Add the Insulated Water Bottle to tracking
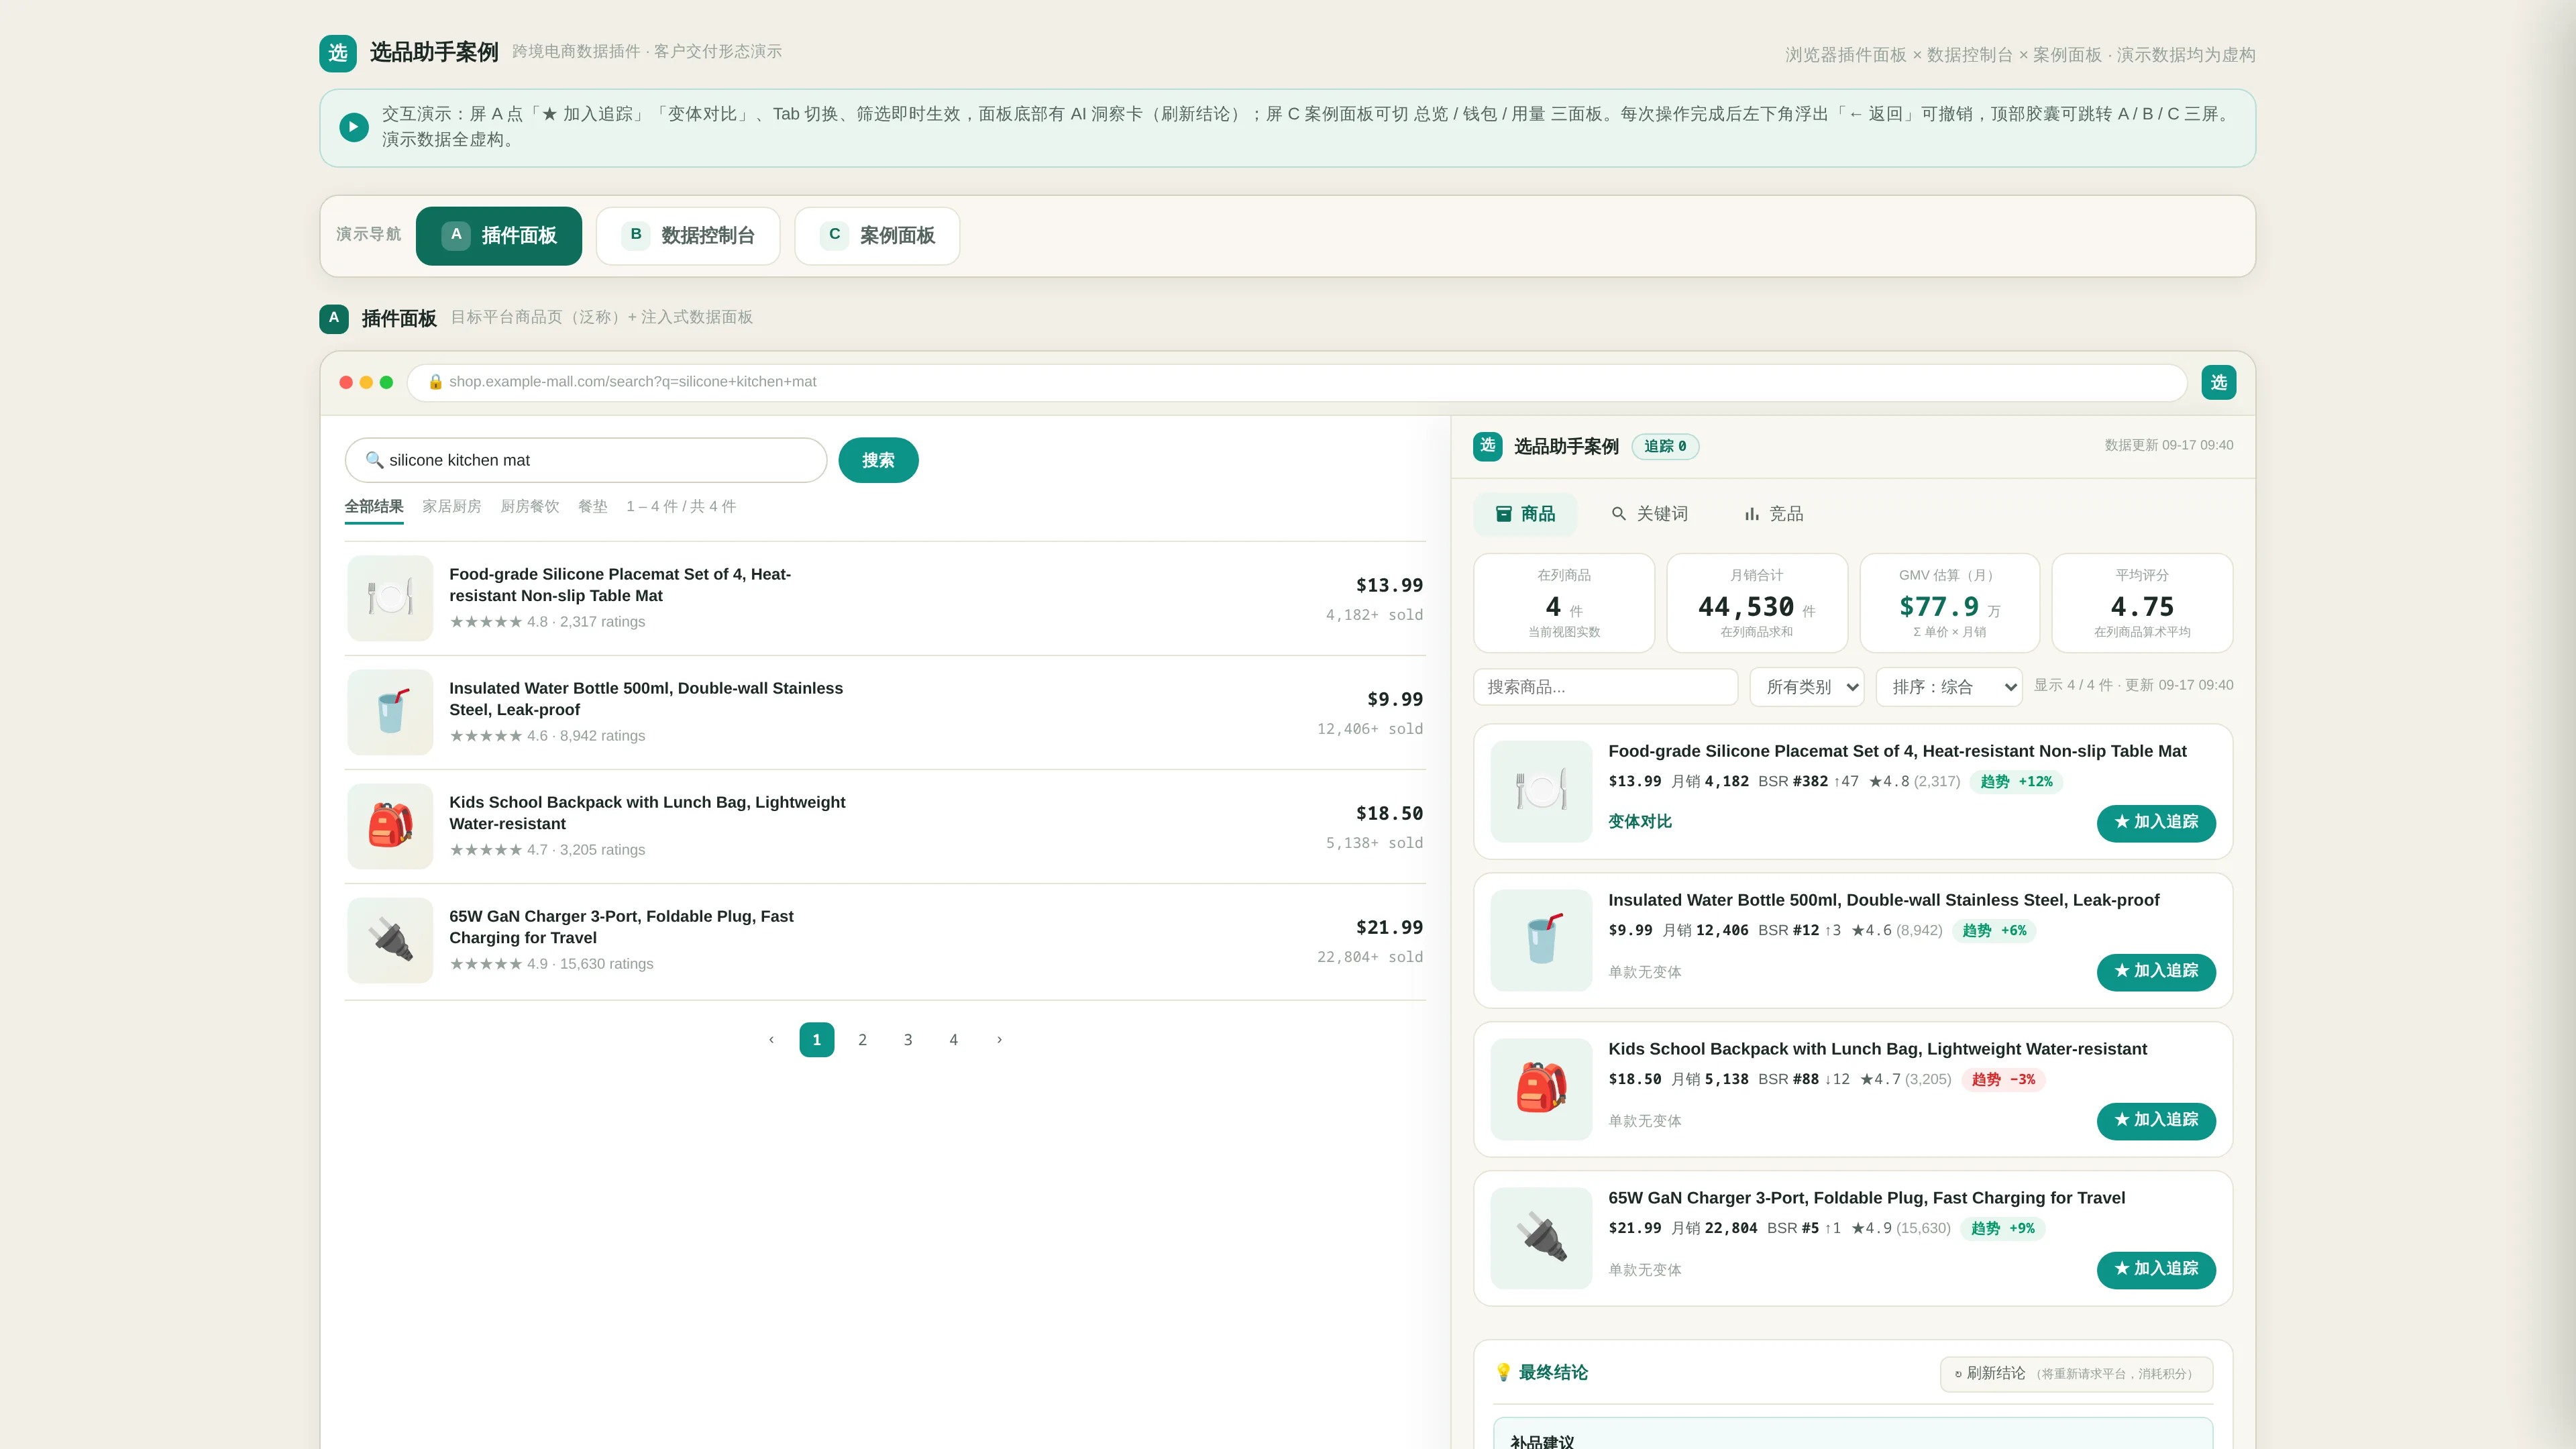 (x=2156, y=972)
